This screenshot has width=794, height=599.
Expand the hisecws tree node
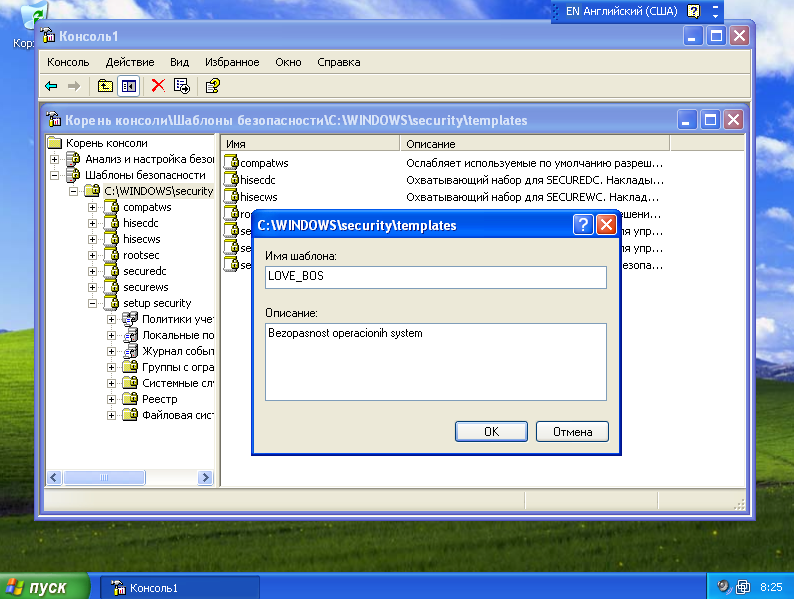point(92,239)
